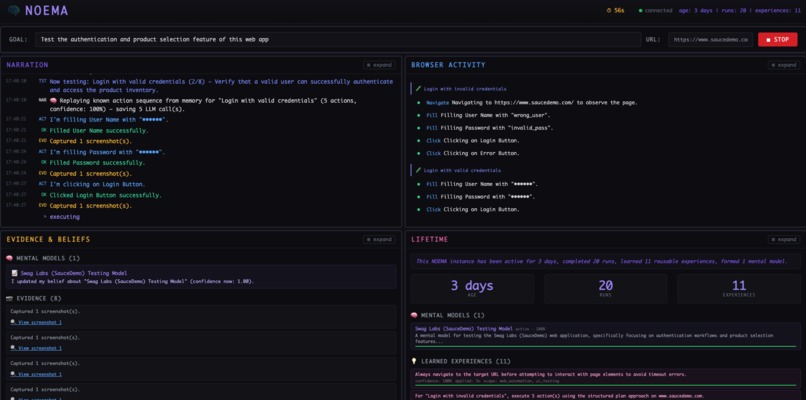Click the green progress bar under Swag Labs mental model
Screen dimensions: 806x400
606,347
